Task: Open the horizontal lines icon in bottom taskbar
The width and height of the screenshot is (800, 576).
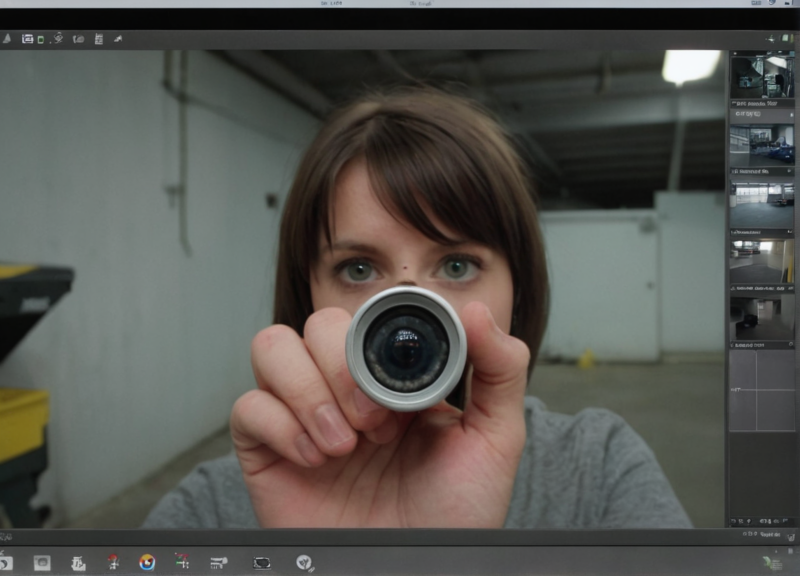Action: click(218, 563)
